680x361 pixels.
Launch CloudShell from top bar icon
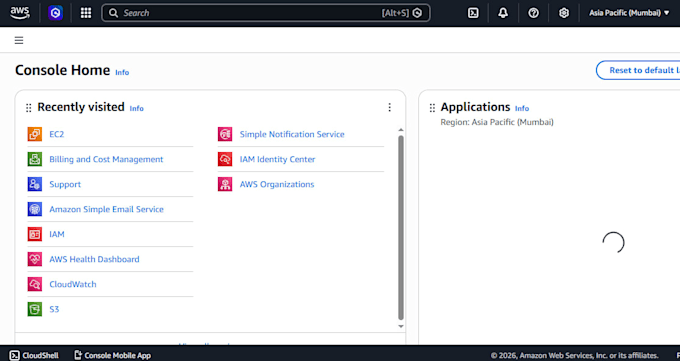pos(473,13)
